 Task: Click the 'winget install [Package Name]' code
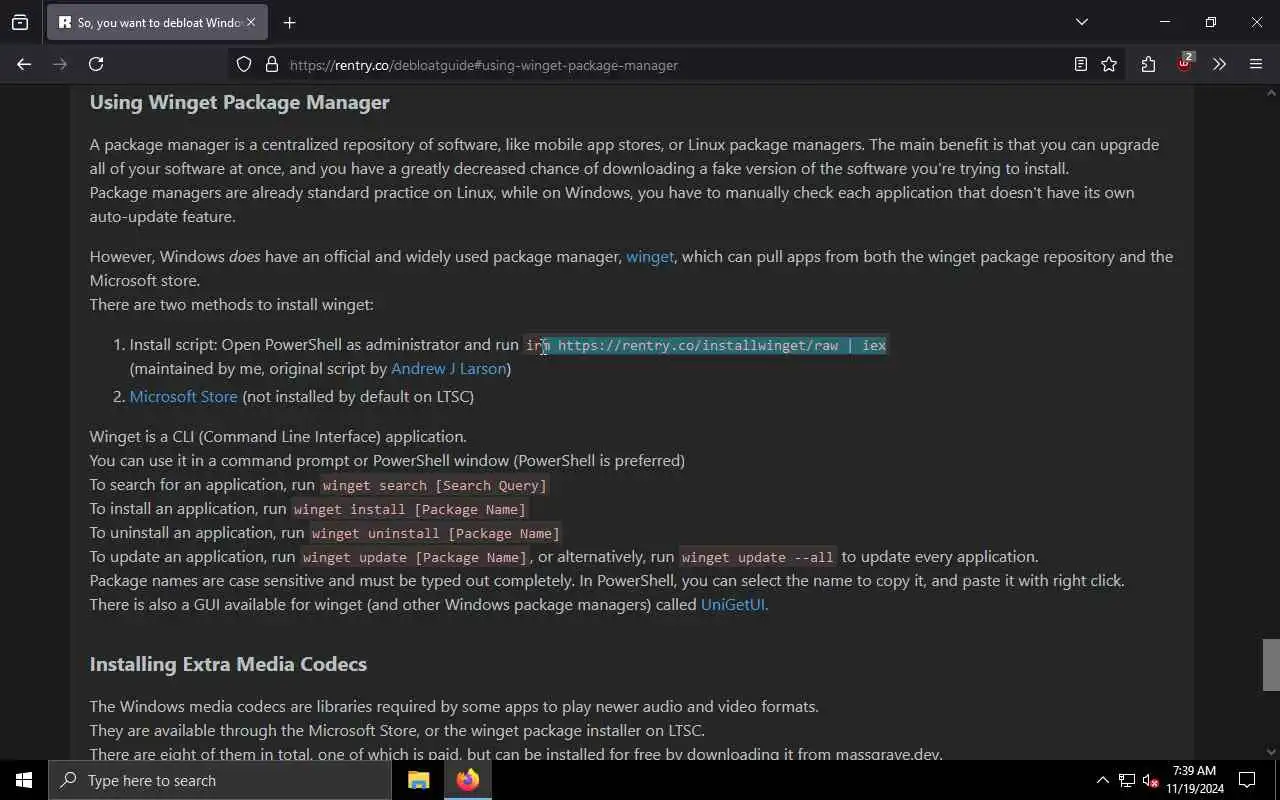tap(410, 509)
